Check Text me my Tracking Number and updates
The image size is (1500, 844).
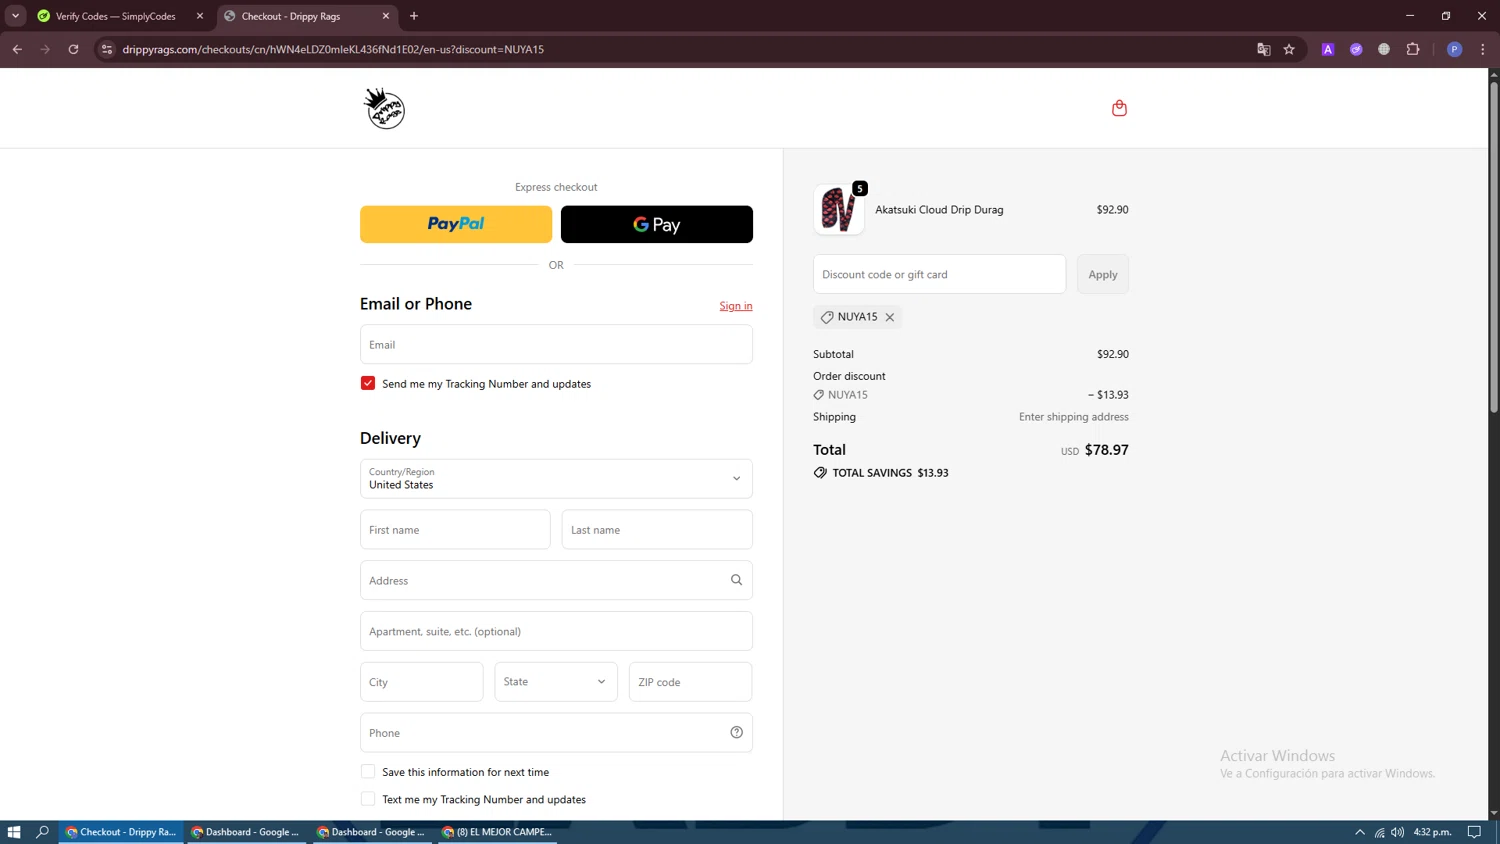368,799
